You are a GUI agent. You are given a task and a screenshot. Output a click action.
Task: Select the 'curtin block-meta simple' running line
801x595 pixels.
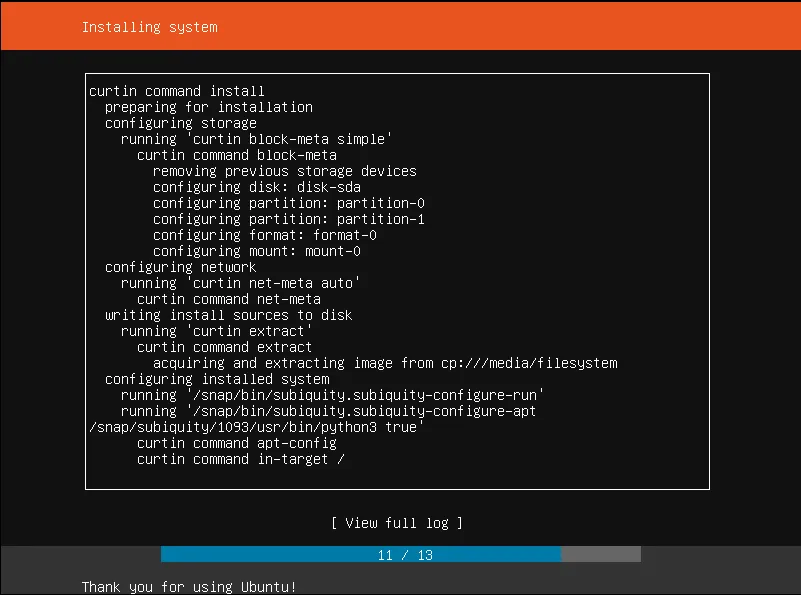coord(256,139)
